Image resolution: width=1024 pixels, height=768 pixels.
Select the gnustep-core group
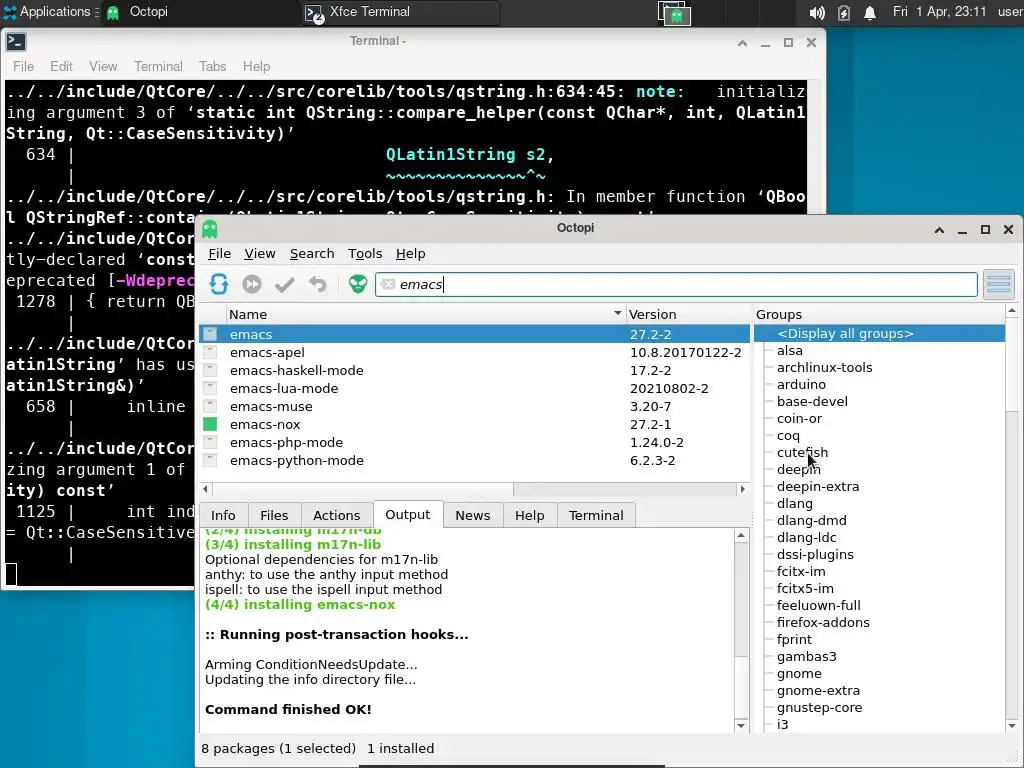click(x=819, y=707)
